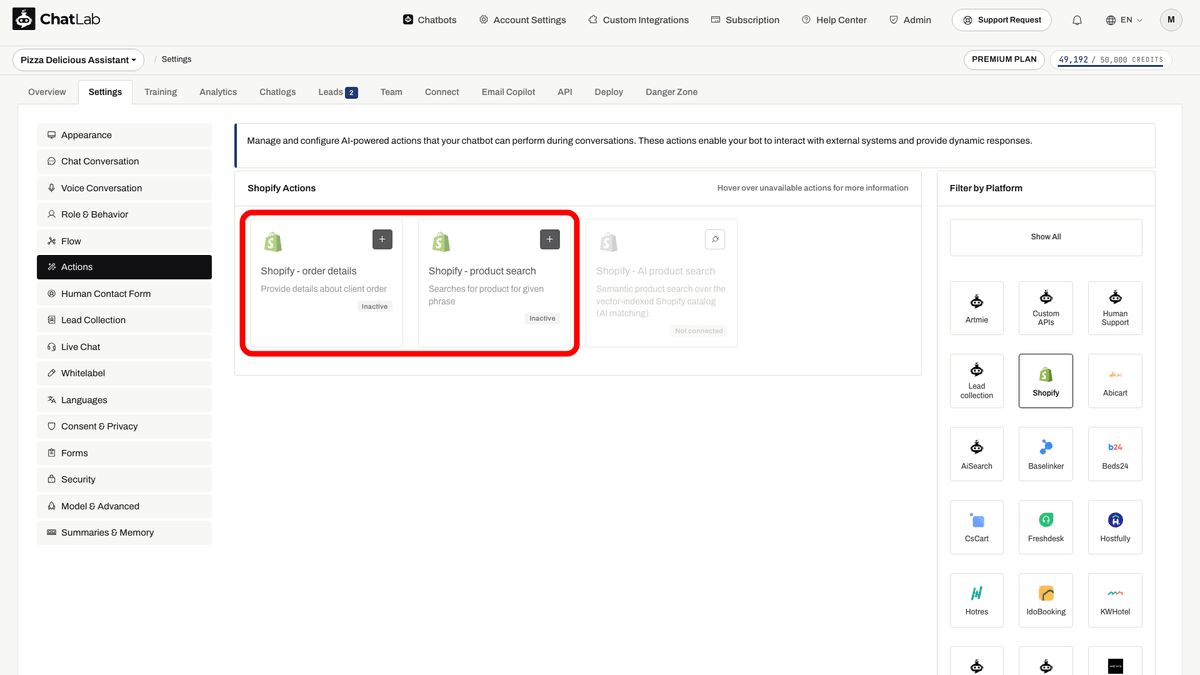Image resolution: width=1200 pixels, height=675 pixels.
Task: Switch to the Deploy tab
Action: pyautogui.click(x=609, y=92)
